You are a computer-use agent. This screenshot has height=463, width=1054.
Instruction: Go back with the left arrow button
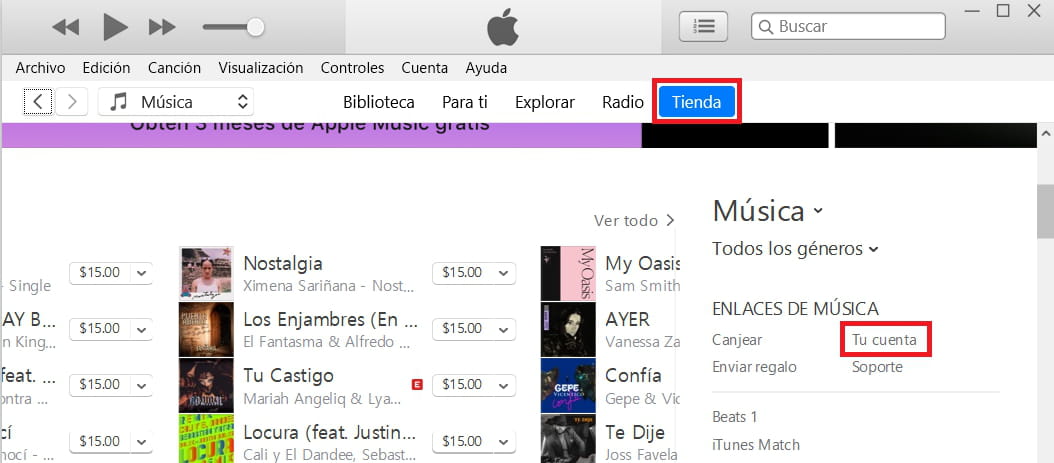(38, 101)
